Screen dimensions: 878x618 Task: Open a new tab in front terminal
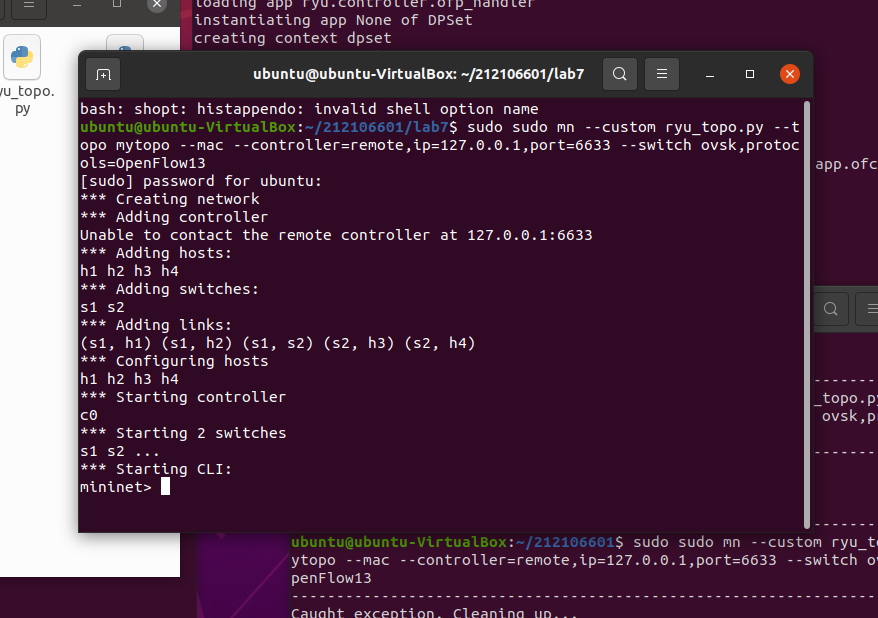coord(103,74)
